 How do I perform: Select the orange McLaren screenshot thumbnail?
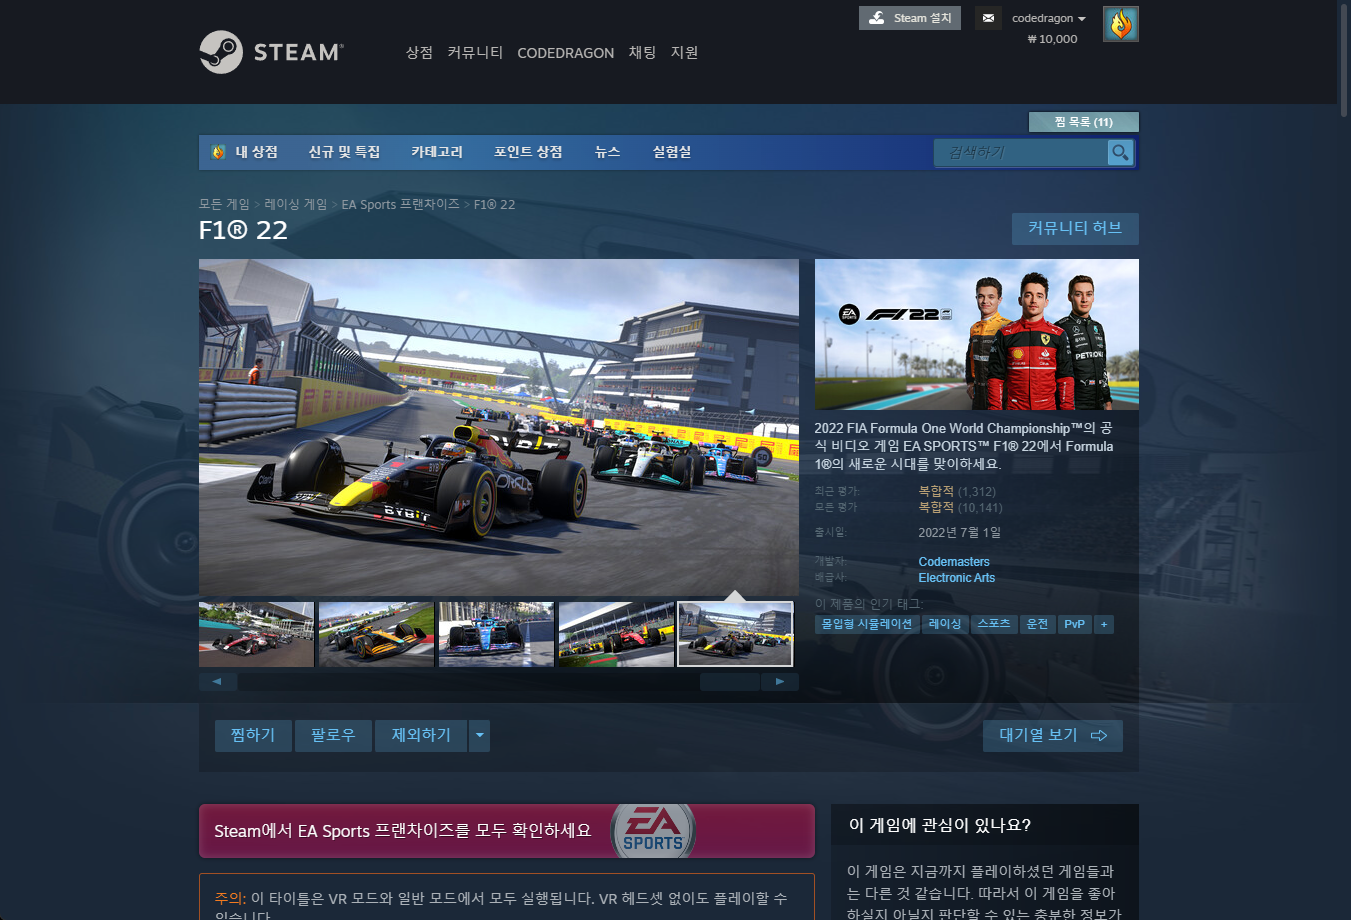(x=376, y=634)
